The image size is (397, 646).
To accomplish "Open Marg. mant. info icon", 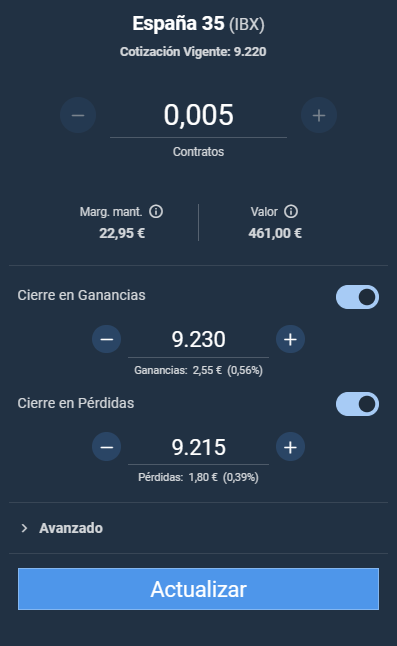I will click(156, 211).
